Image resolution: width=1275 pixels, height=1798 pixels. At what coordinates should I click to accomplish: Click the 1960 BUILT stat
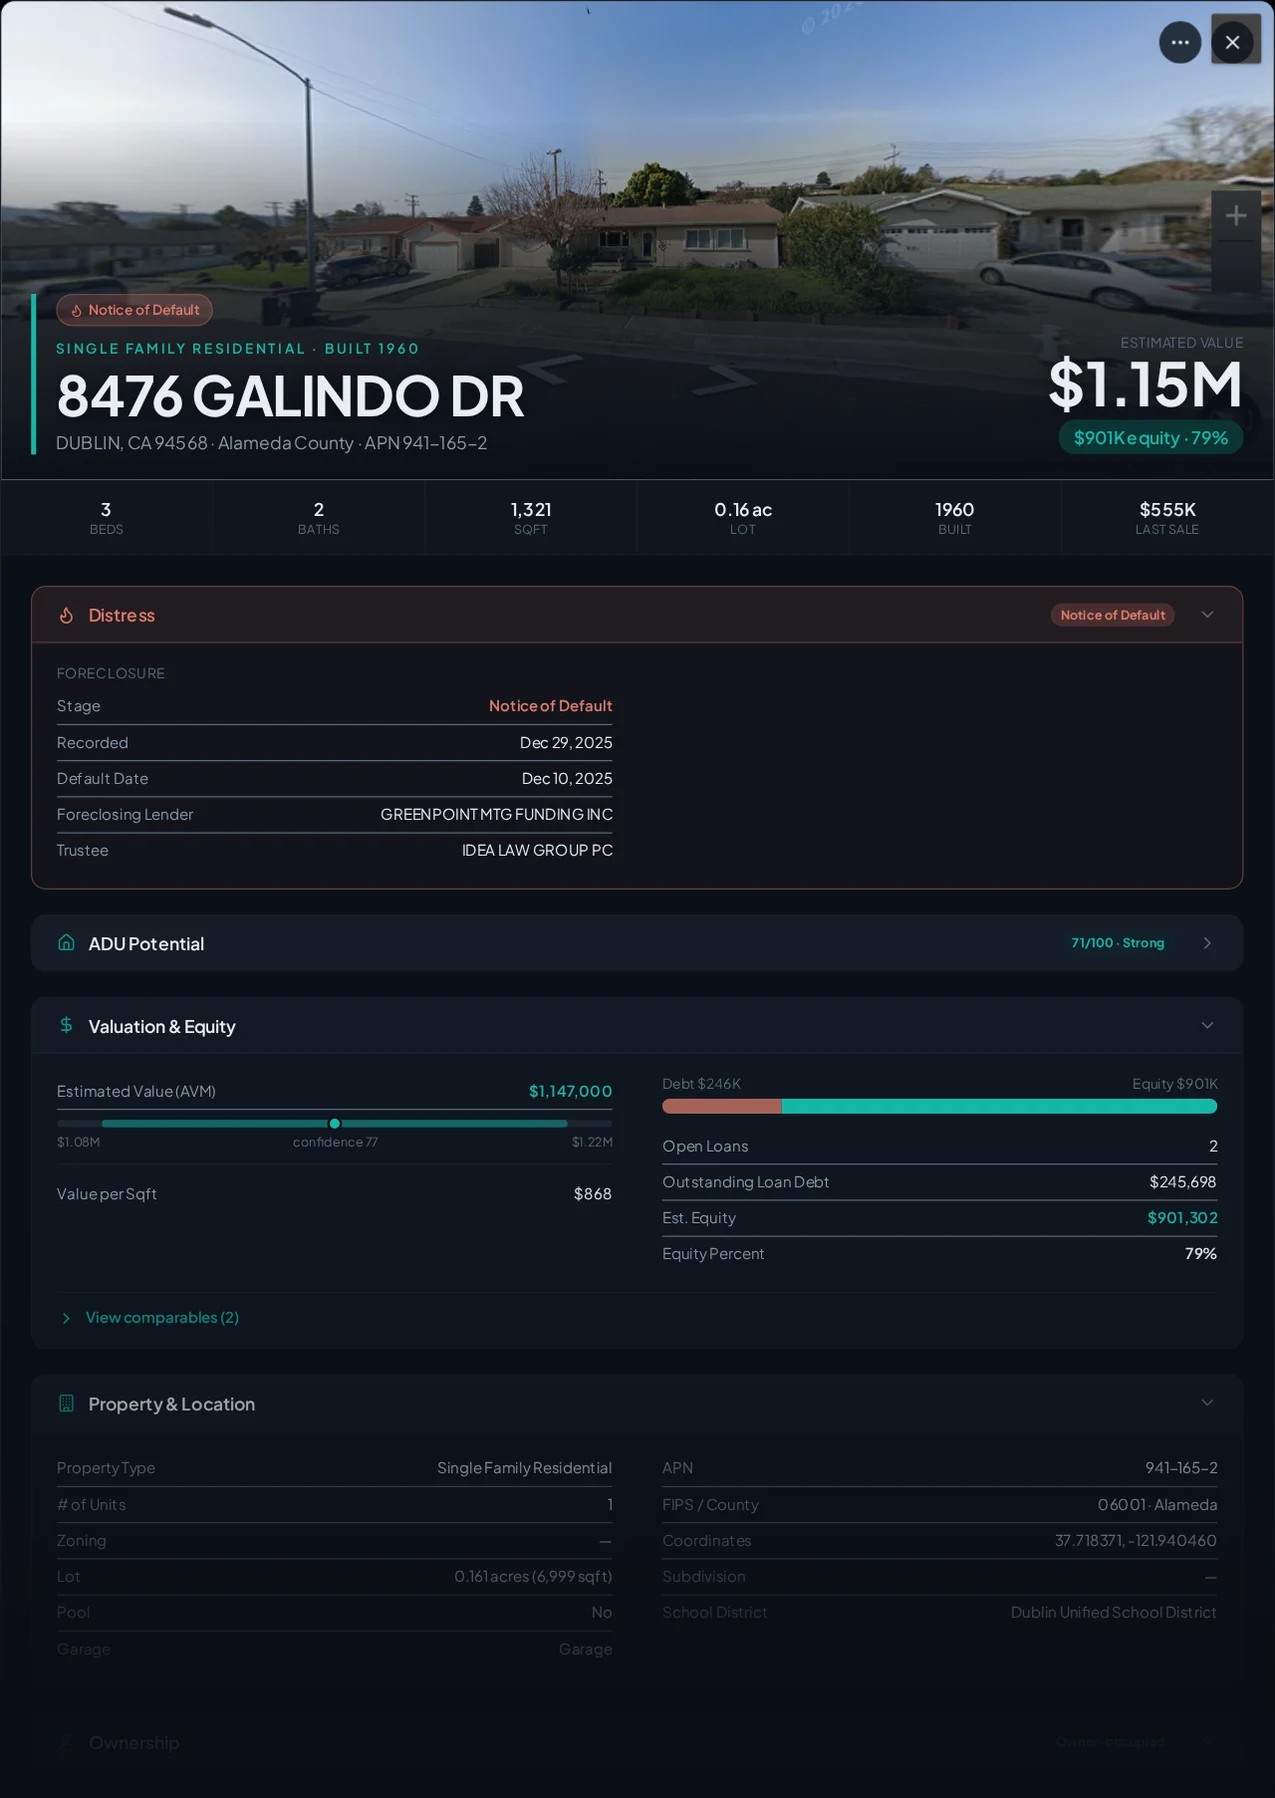coord(954,517)
